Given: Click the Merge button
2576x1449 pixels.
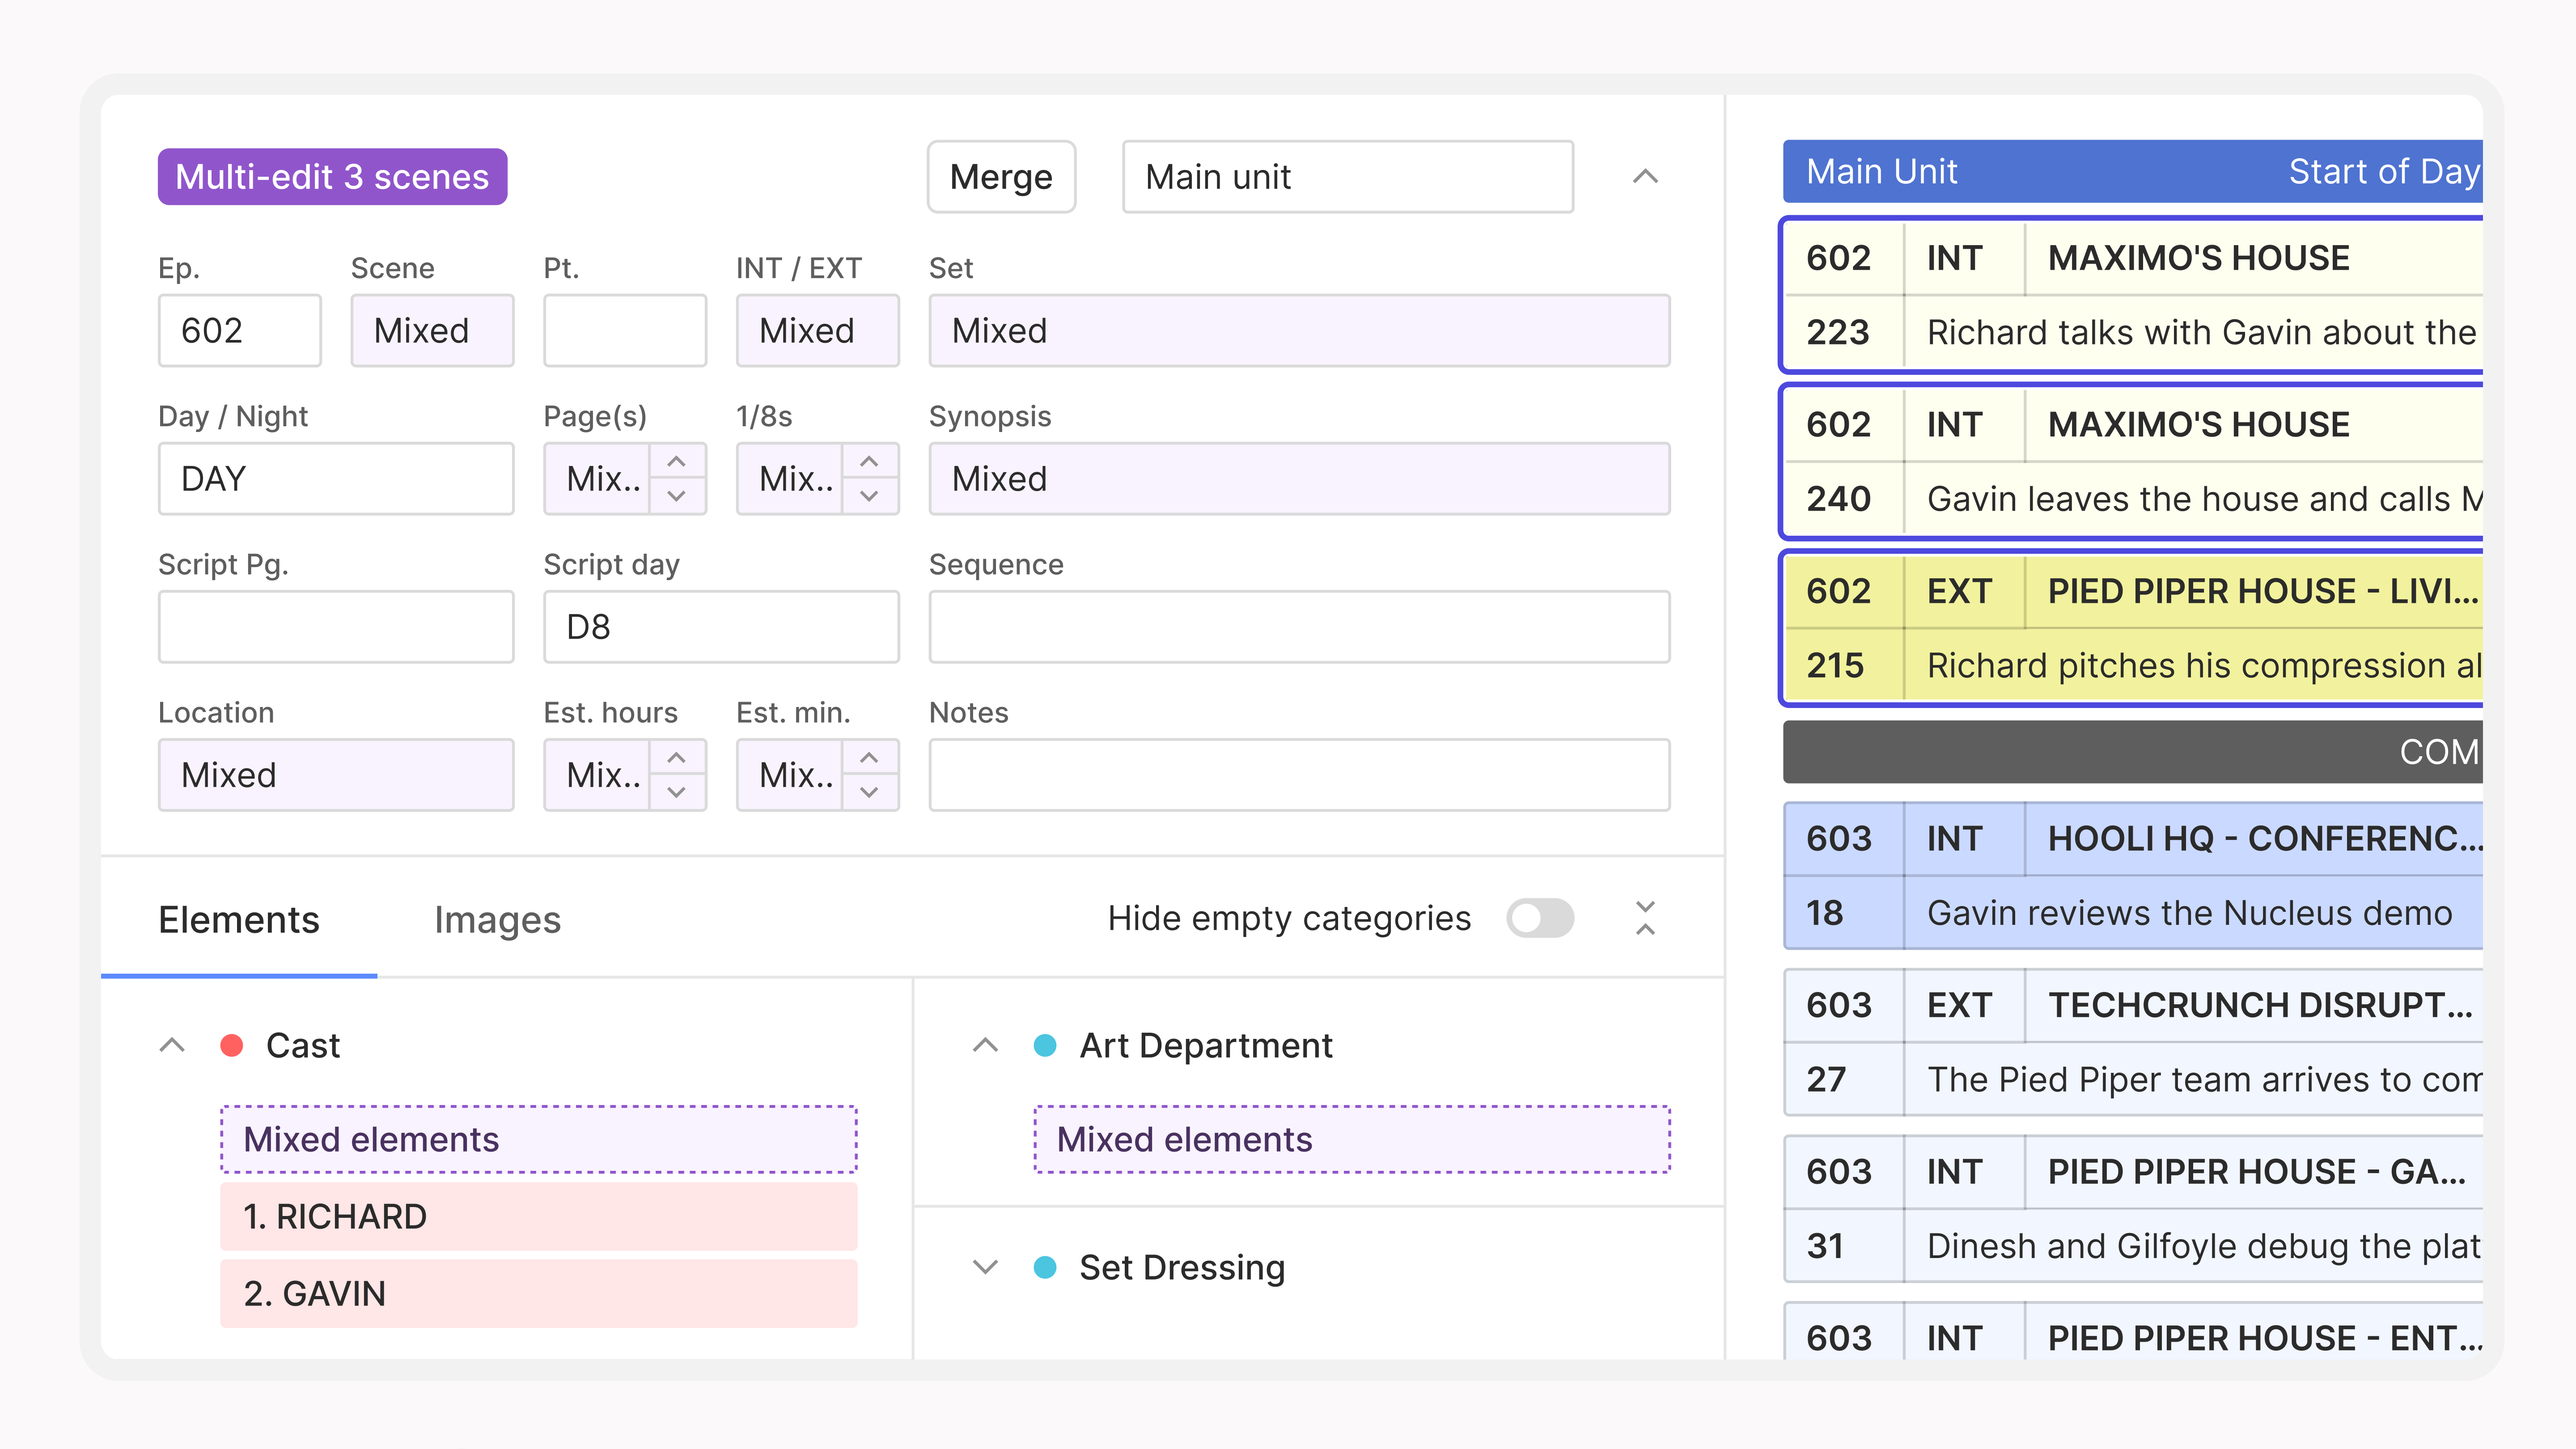Looking at the screenshot, I should point(1001,177).
